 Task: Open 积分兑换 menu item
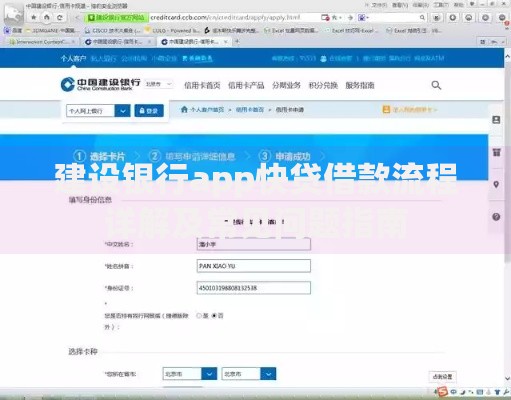pos(323,85)
